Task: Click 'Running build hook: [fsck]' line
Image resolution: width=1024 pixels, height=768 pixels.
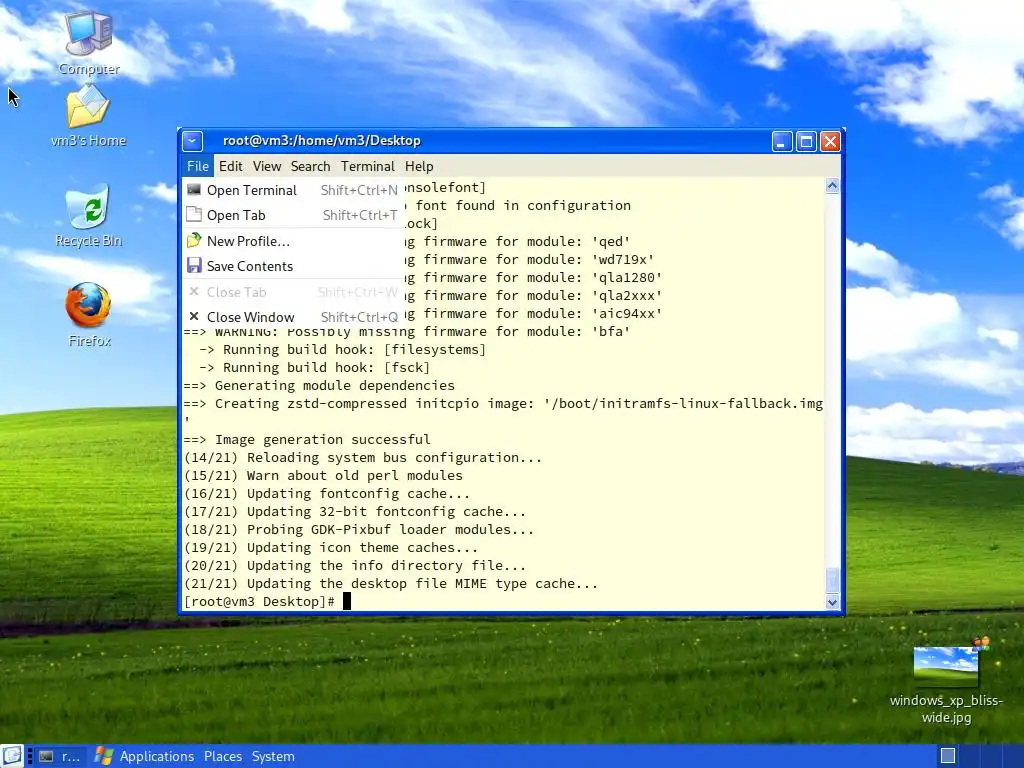Action: [x=314, y=368]
